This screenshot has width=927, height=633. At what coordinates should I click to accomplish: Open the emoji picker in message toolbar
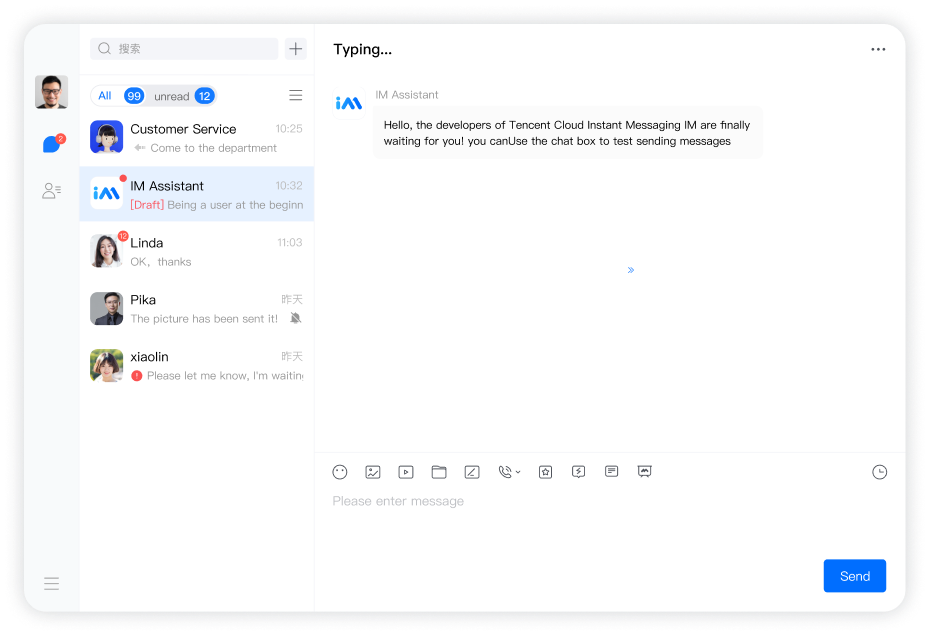[340, 472]
